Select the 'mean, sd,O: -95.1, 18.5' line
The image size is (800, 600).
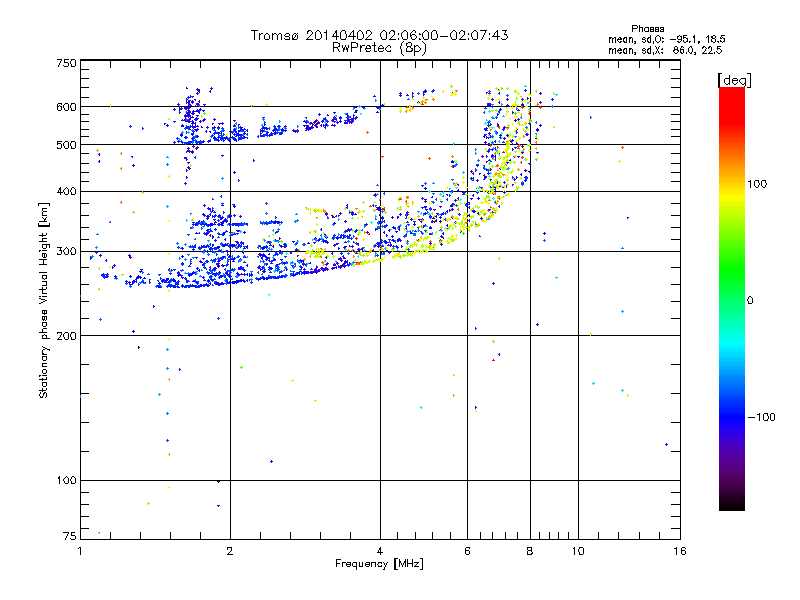(x=666, y=39)
